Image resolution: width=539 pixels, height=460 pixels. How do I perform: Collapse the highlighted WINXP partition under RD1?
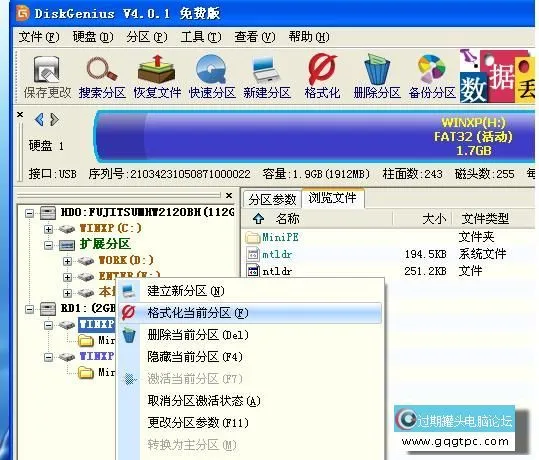click(48, 325)
